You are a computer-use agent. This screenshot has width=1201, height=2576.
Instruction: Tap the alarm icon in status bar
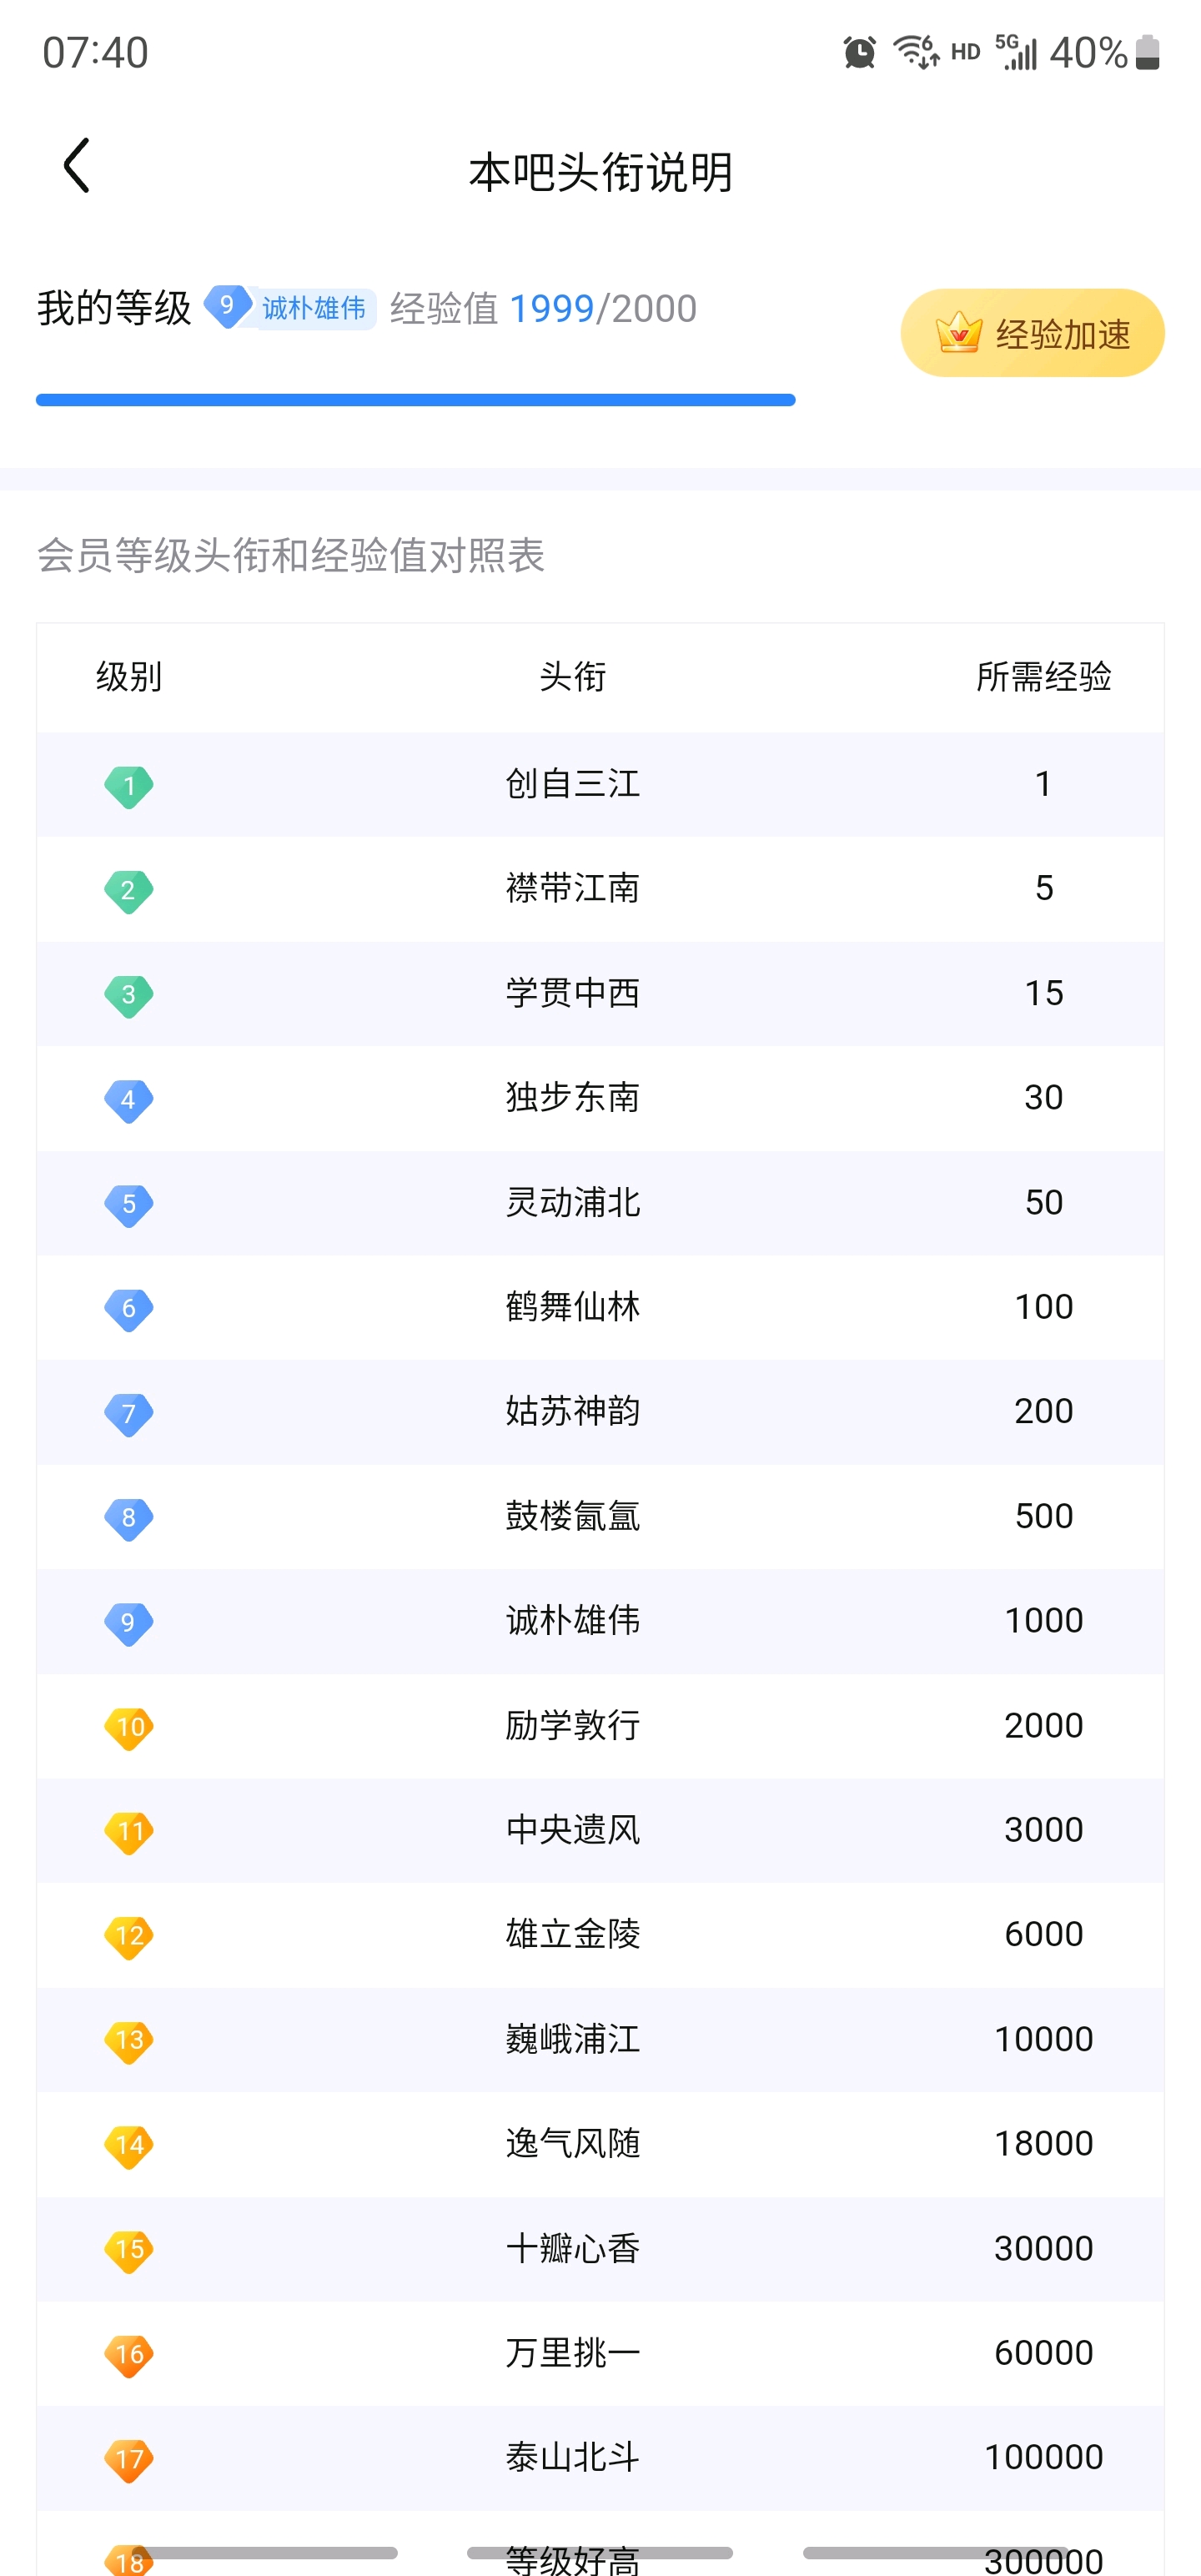point(859,52)
